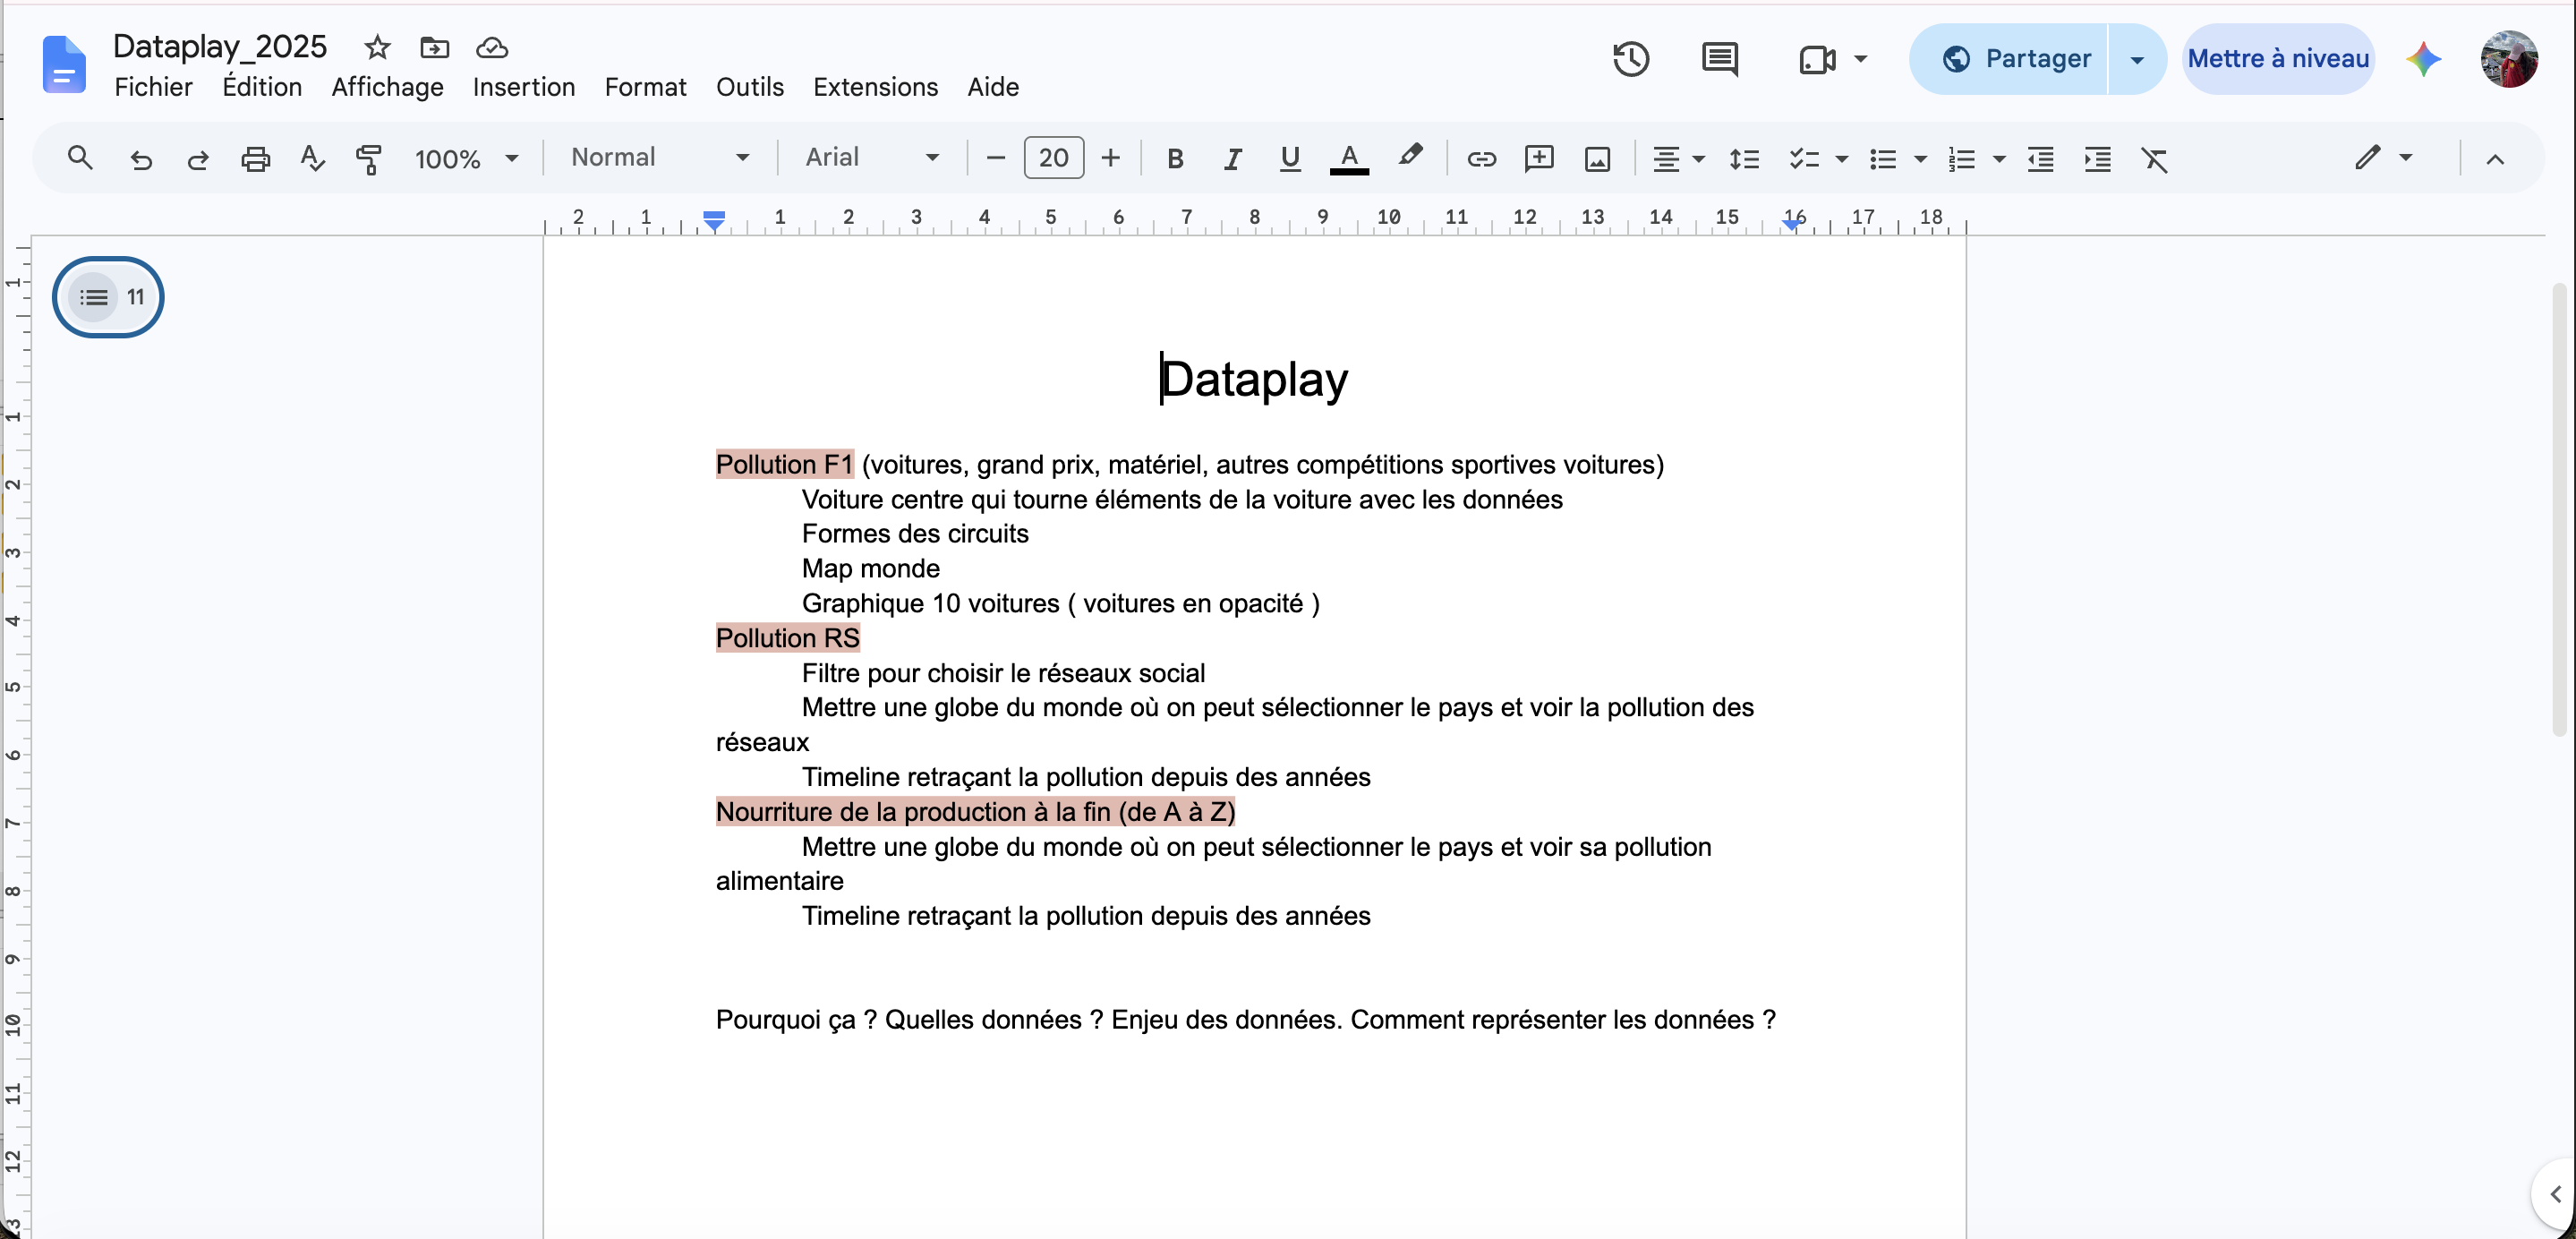Screen dimensions: 2576x1239
Task: Click the Partager button
Action: click(2008, 59)
